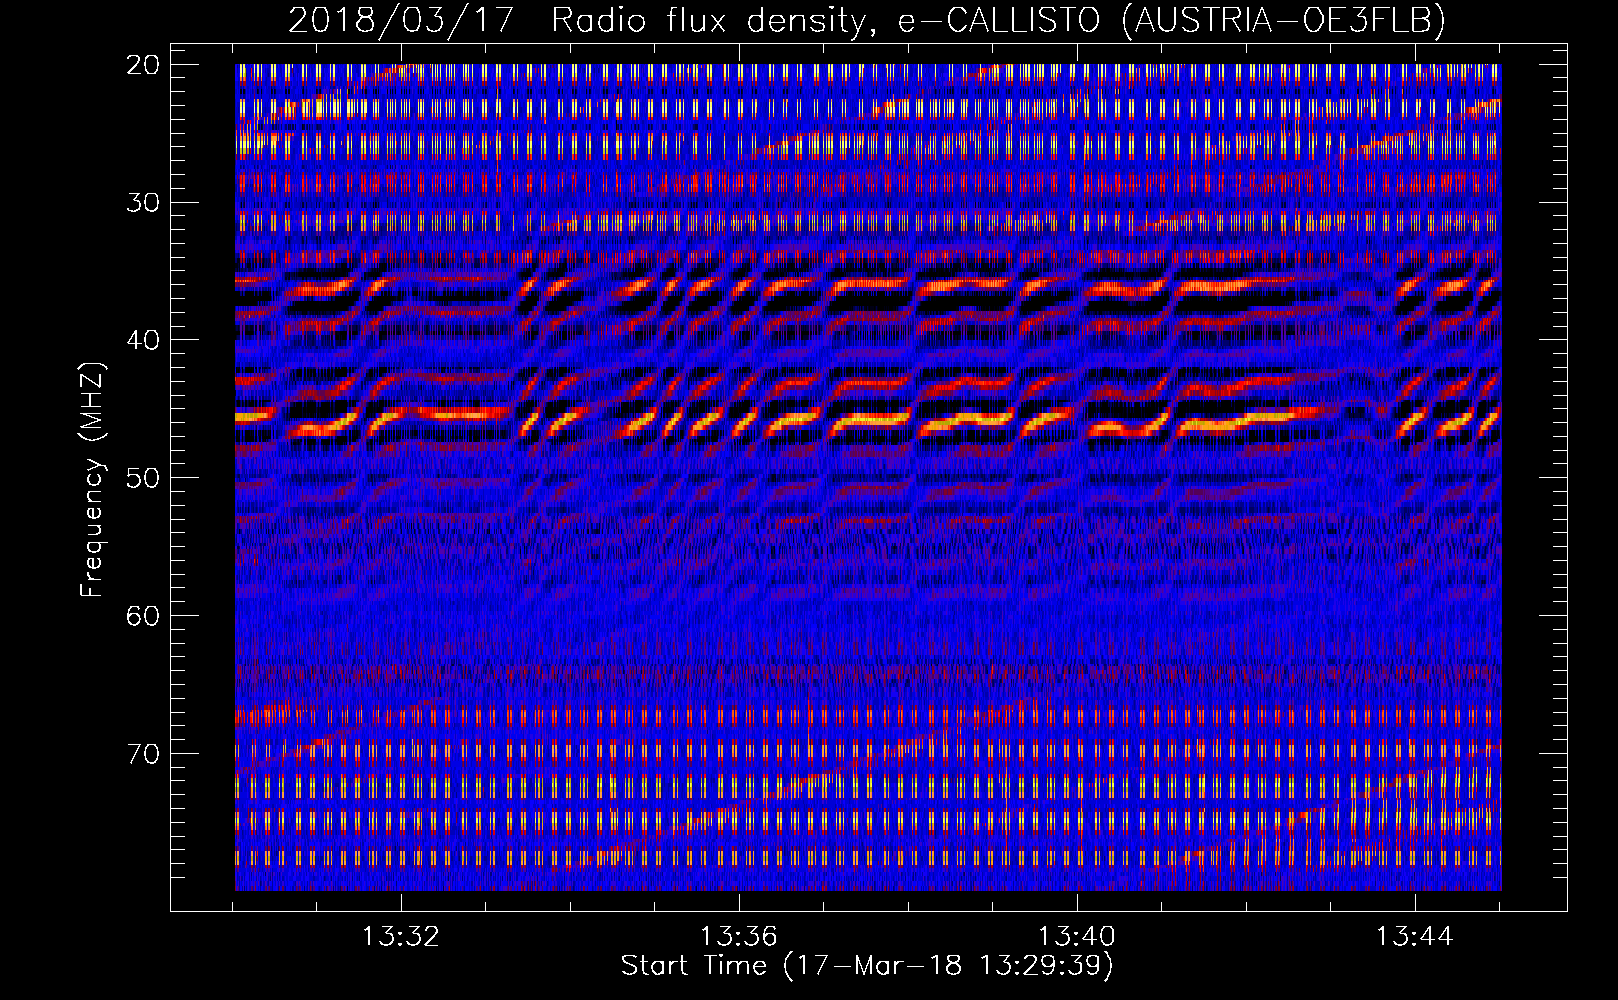
Task: Click the 50 frequency tick label
Action: coord(143,477)
